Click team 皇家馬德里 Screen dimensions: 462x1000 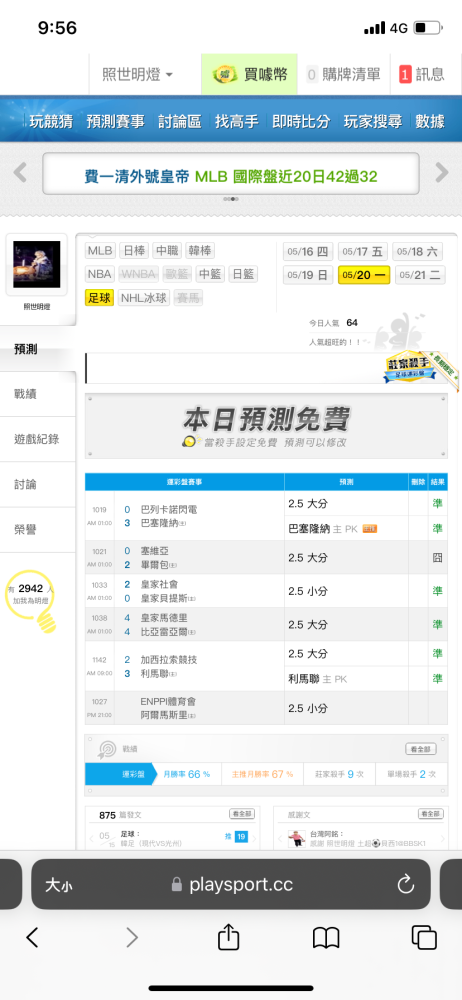[x=164, y=618]
